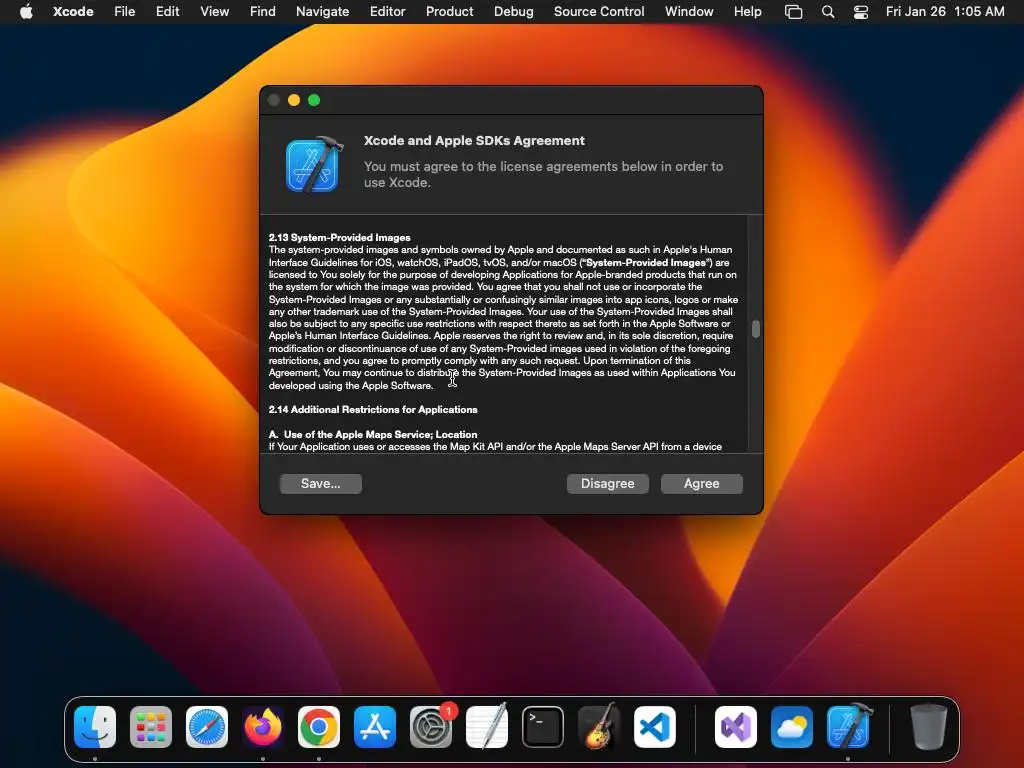This screenshot has width=1024, height=768.
Task: Launch Terminal from the Dock
Action: (543, 727)
